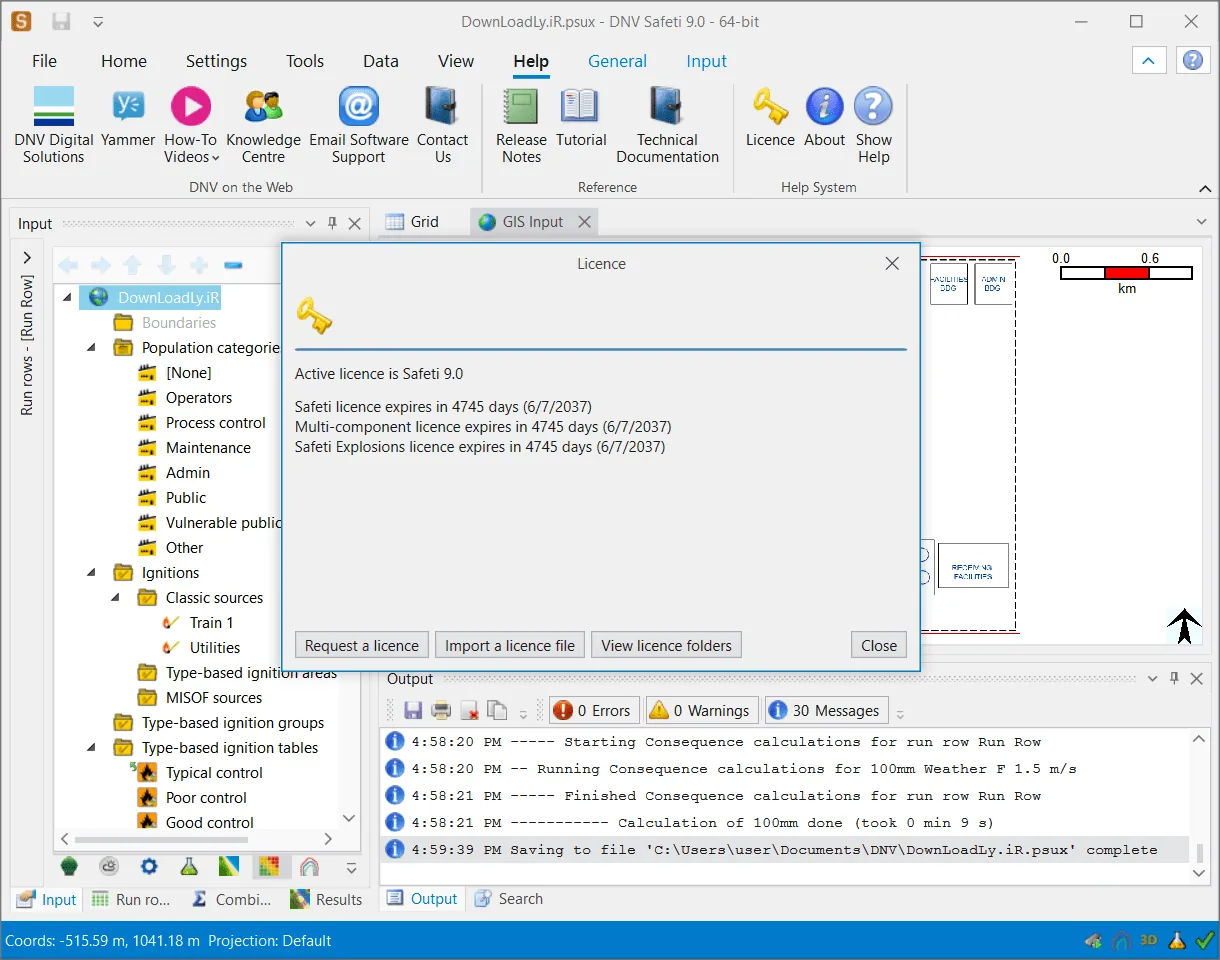Click the weather cloud-sun icon below Input tree

click(x=109, y=866)
